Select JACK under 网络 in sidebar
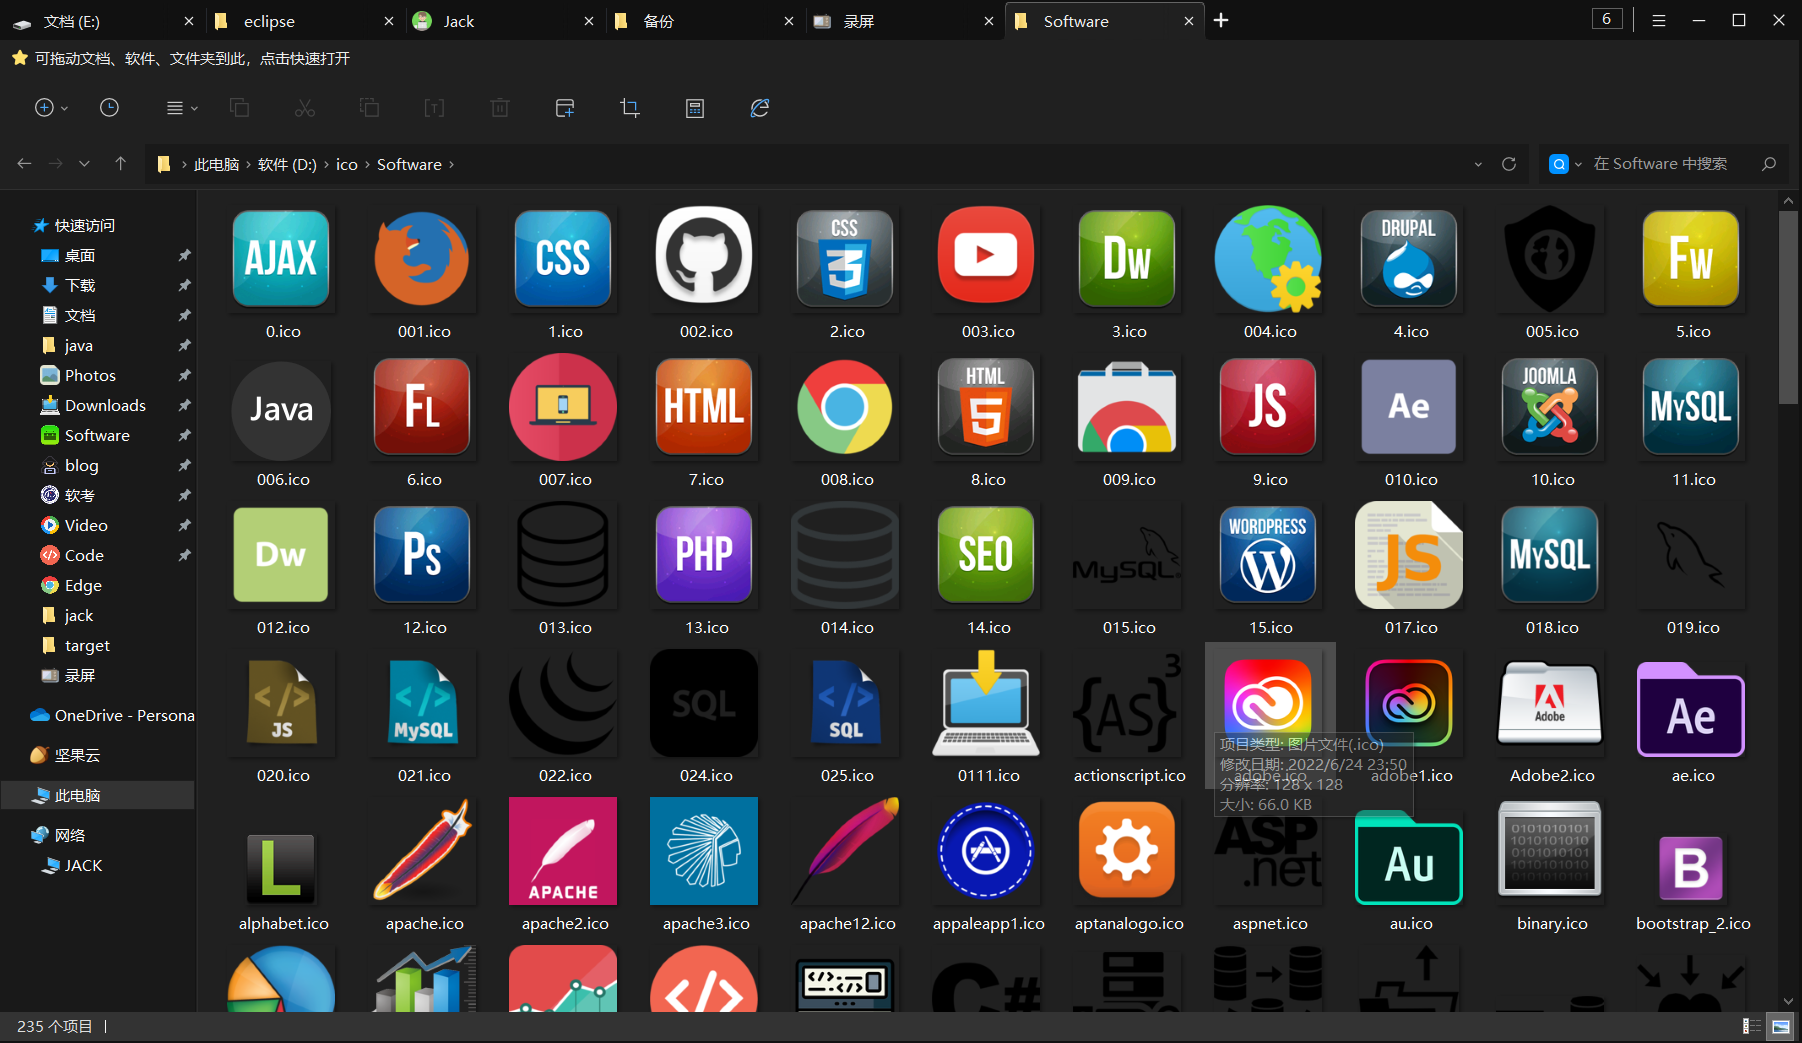Image resolution: width=1802 pixels, height=1043 pixels. [83, 865]
